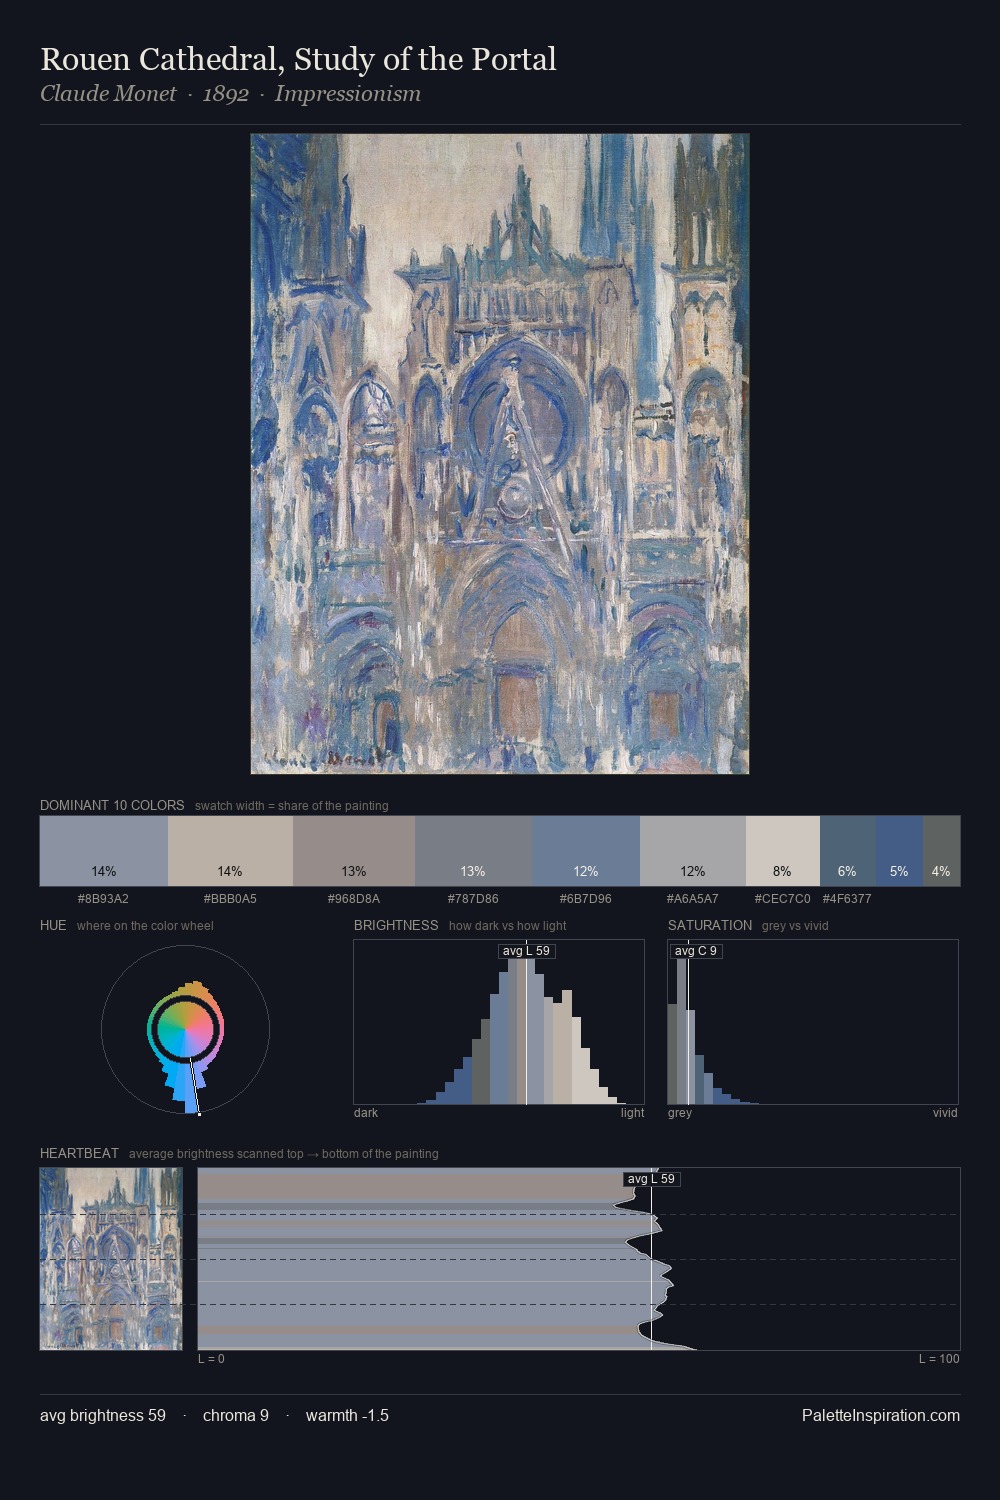1000x1500 pixels.
Task: Click the 'light' axis label
Action: [x=633, y=1113]
